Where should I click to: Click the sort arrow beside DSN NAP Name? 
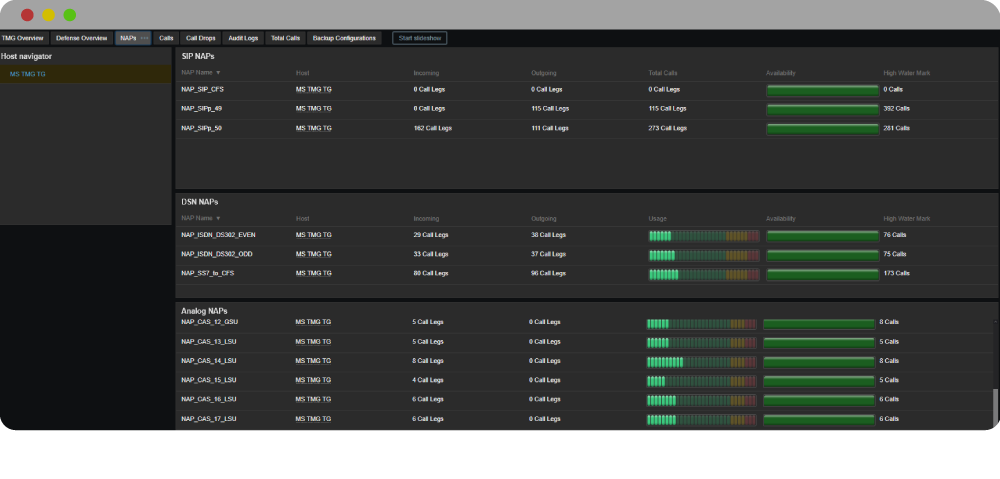tap(219, 218)
